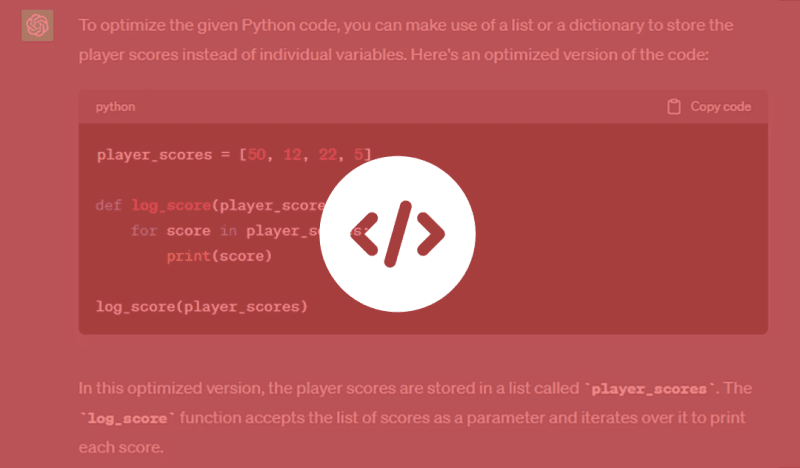Click the python language label
This screenshot has height=468, width=800.
coord(115,106)
